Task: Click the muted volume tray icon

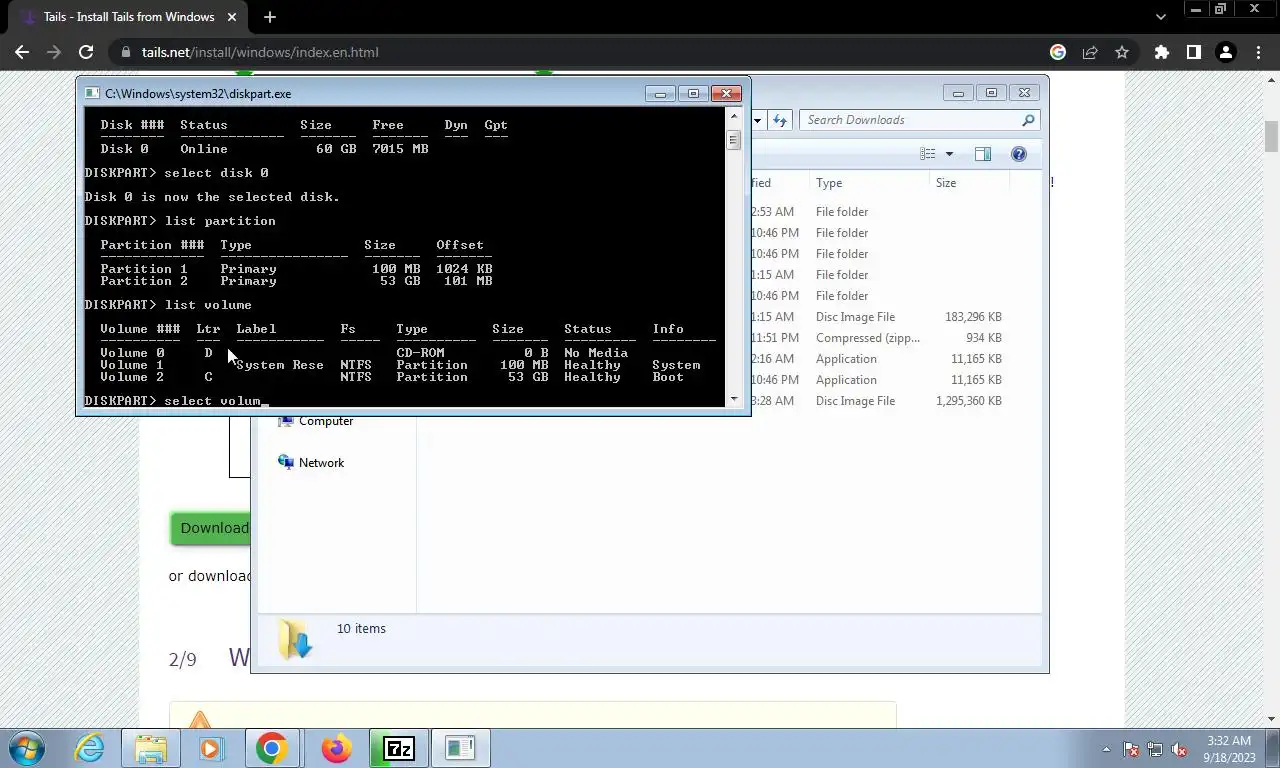Action: pyautogui.click(x=1179, y=749)
